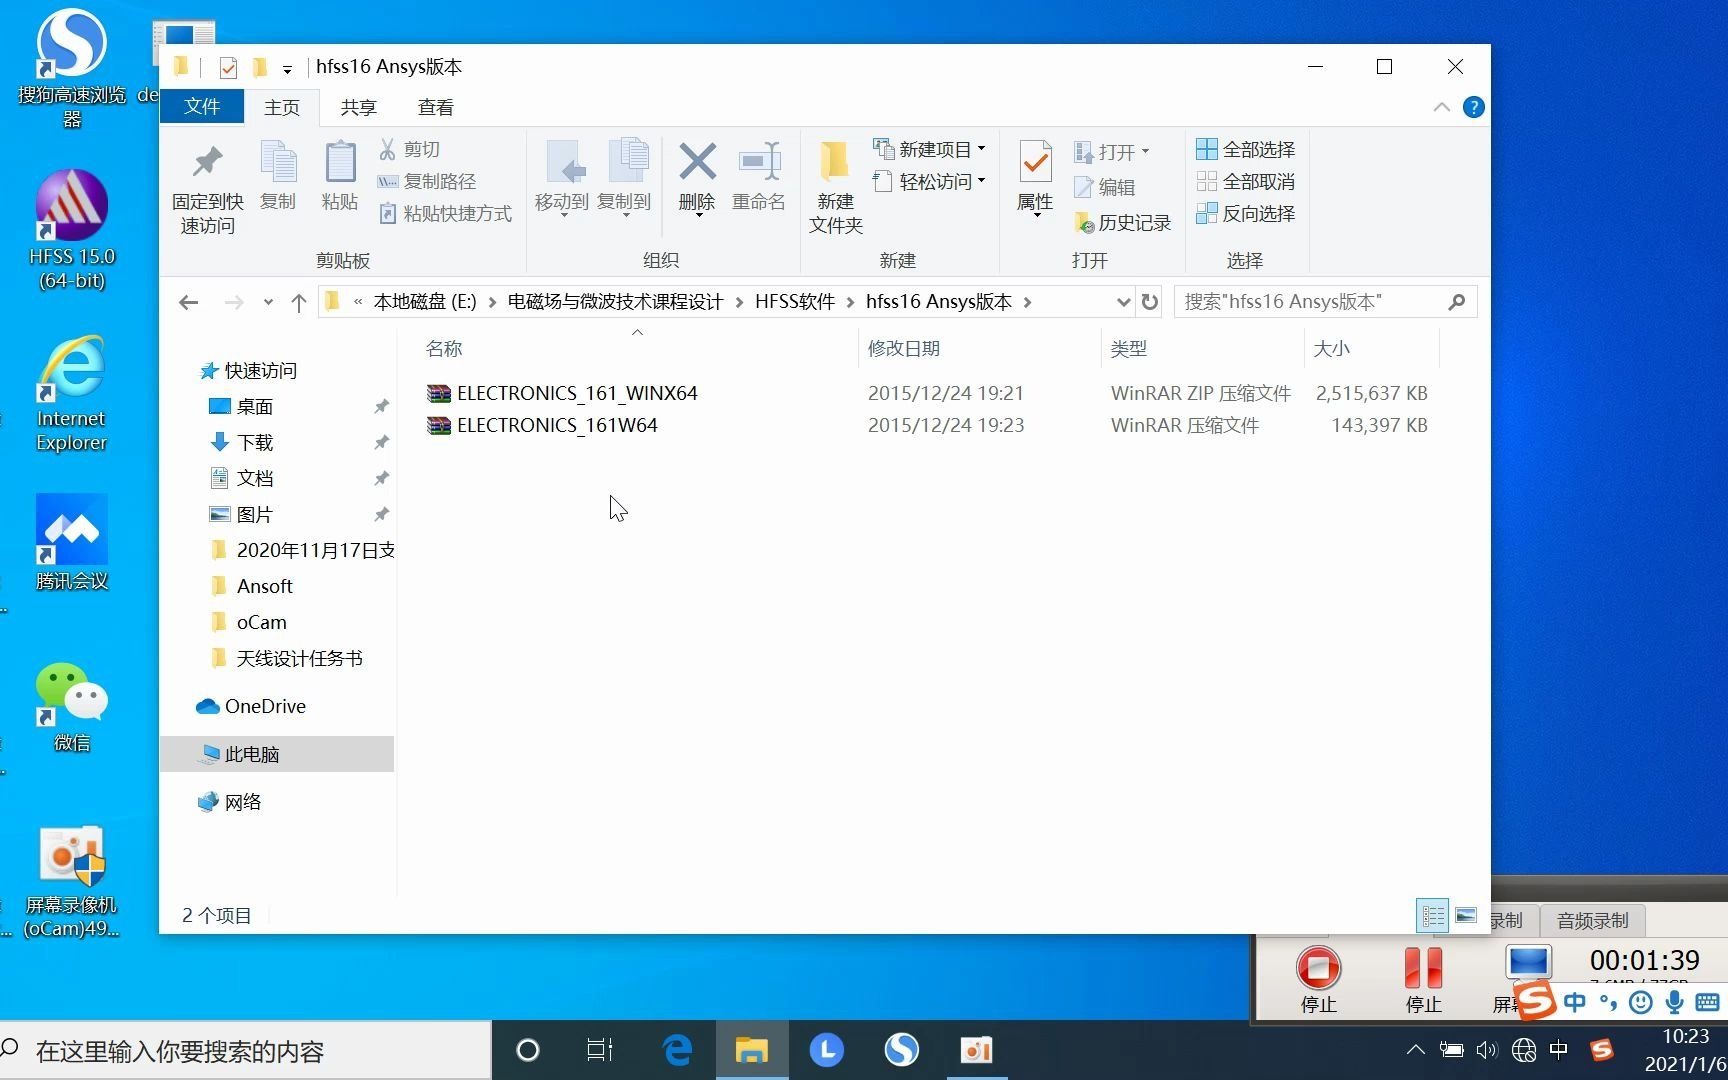The width and height of the screenshot is (1728, 1080).
Task: Click the pause button in oCam
Action: point(1423,968)
